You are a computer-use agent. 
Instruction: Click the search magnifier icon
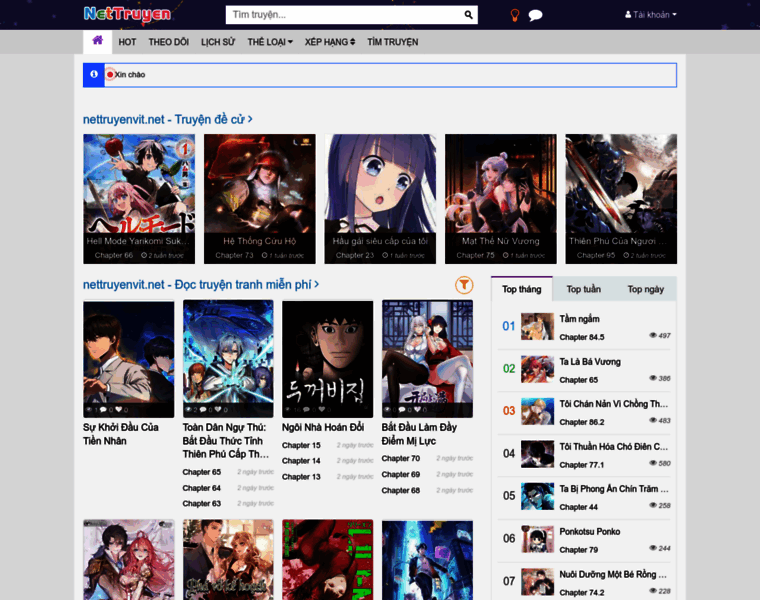(468, 15)
